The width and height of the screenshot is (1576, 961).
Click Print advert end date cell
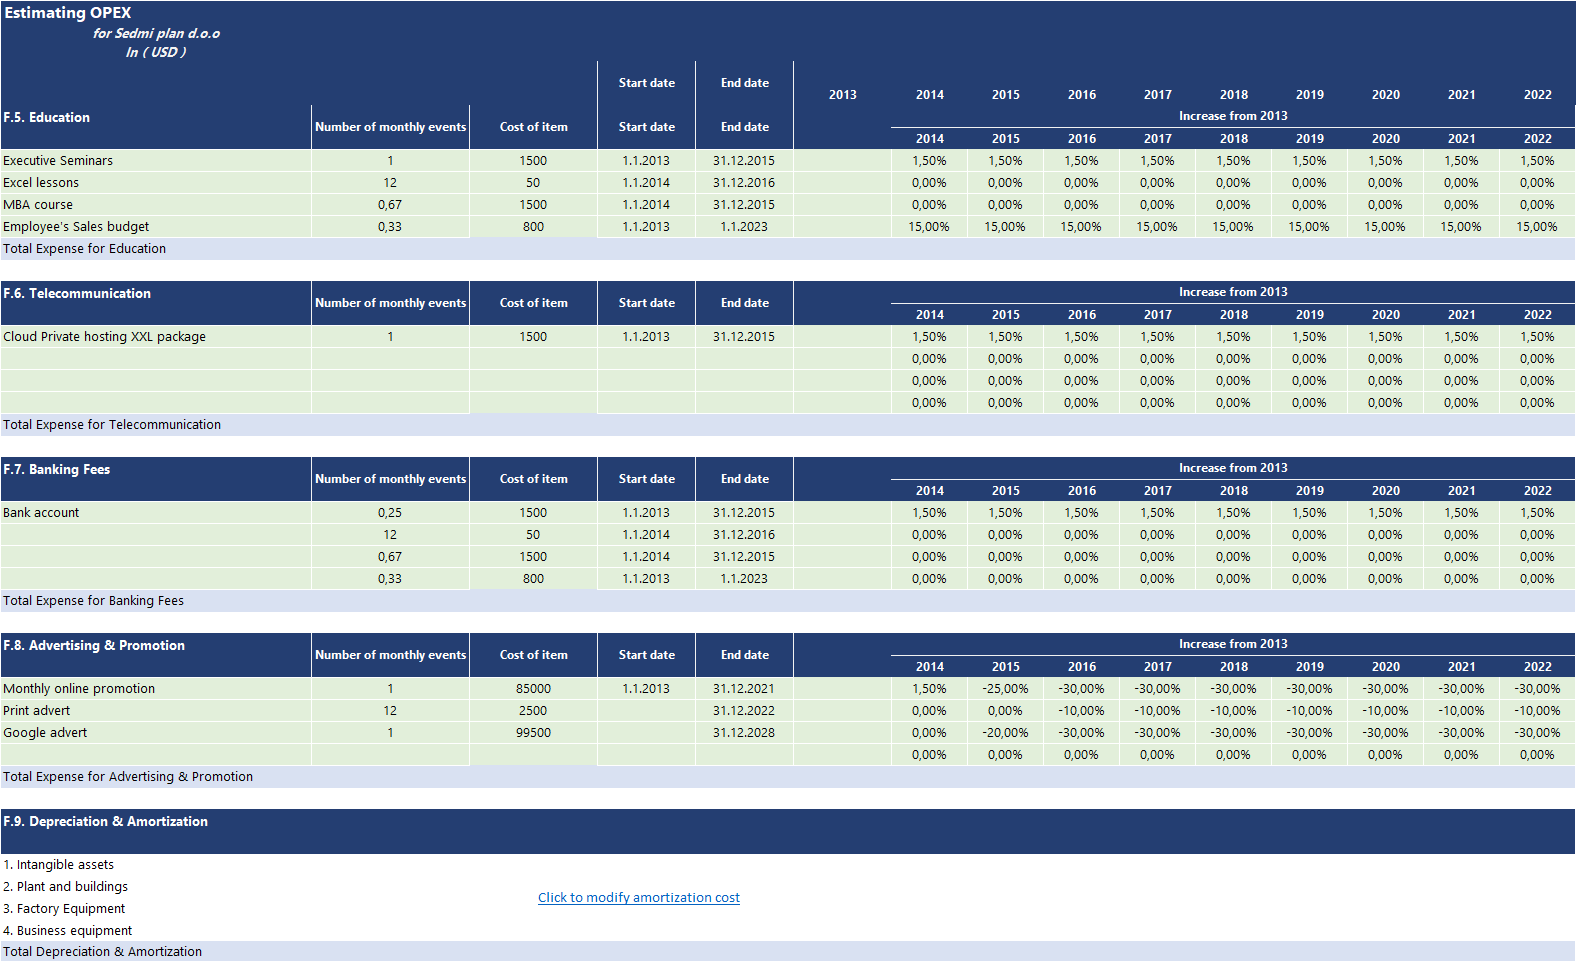(744, 711)
